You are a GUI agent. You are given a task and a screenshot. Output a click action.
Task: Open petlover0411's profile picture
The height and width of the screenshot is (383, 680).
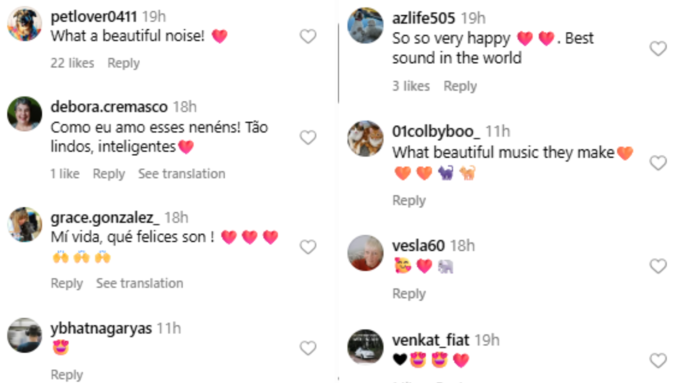point(24,24)
